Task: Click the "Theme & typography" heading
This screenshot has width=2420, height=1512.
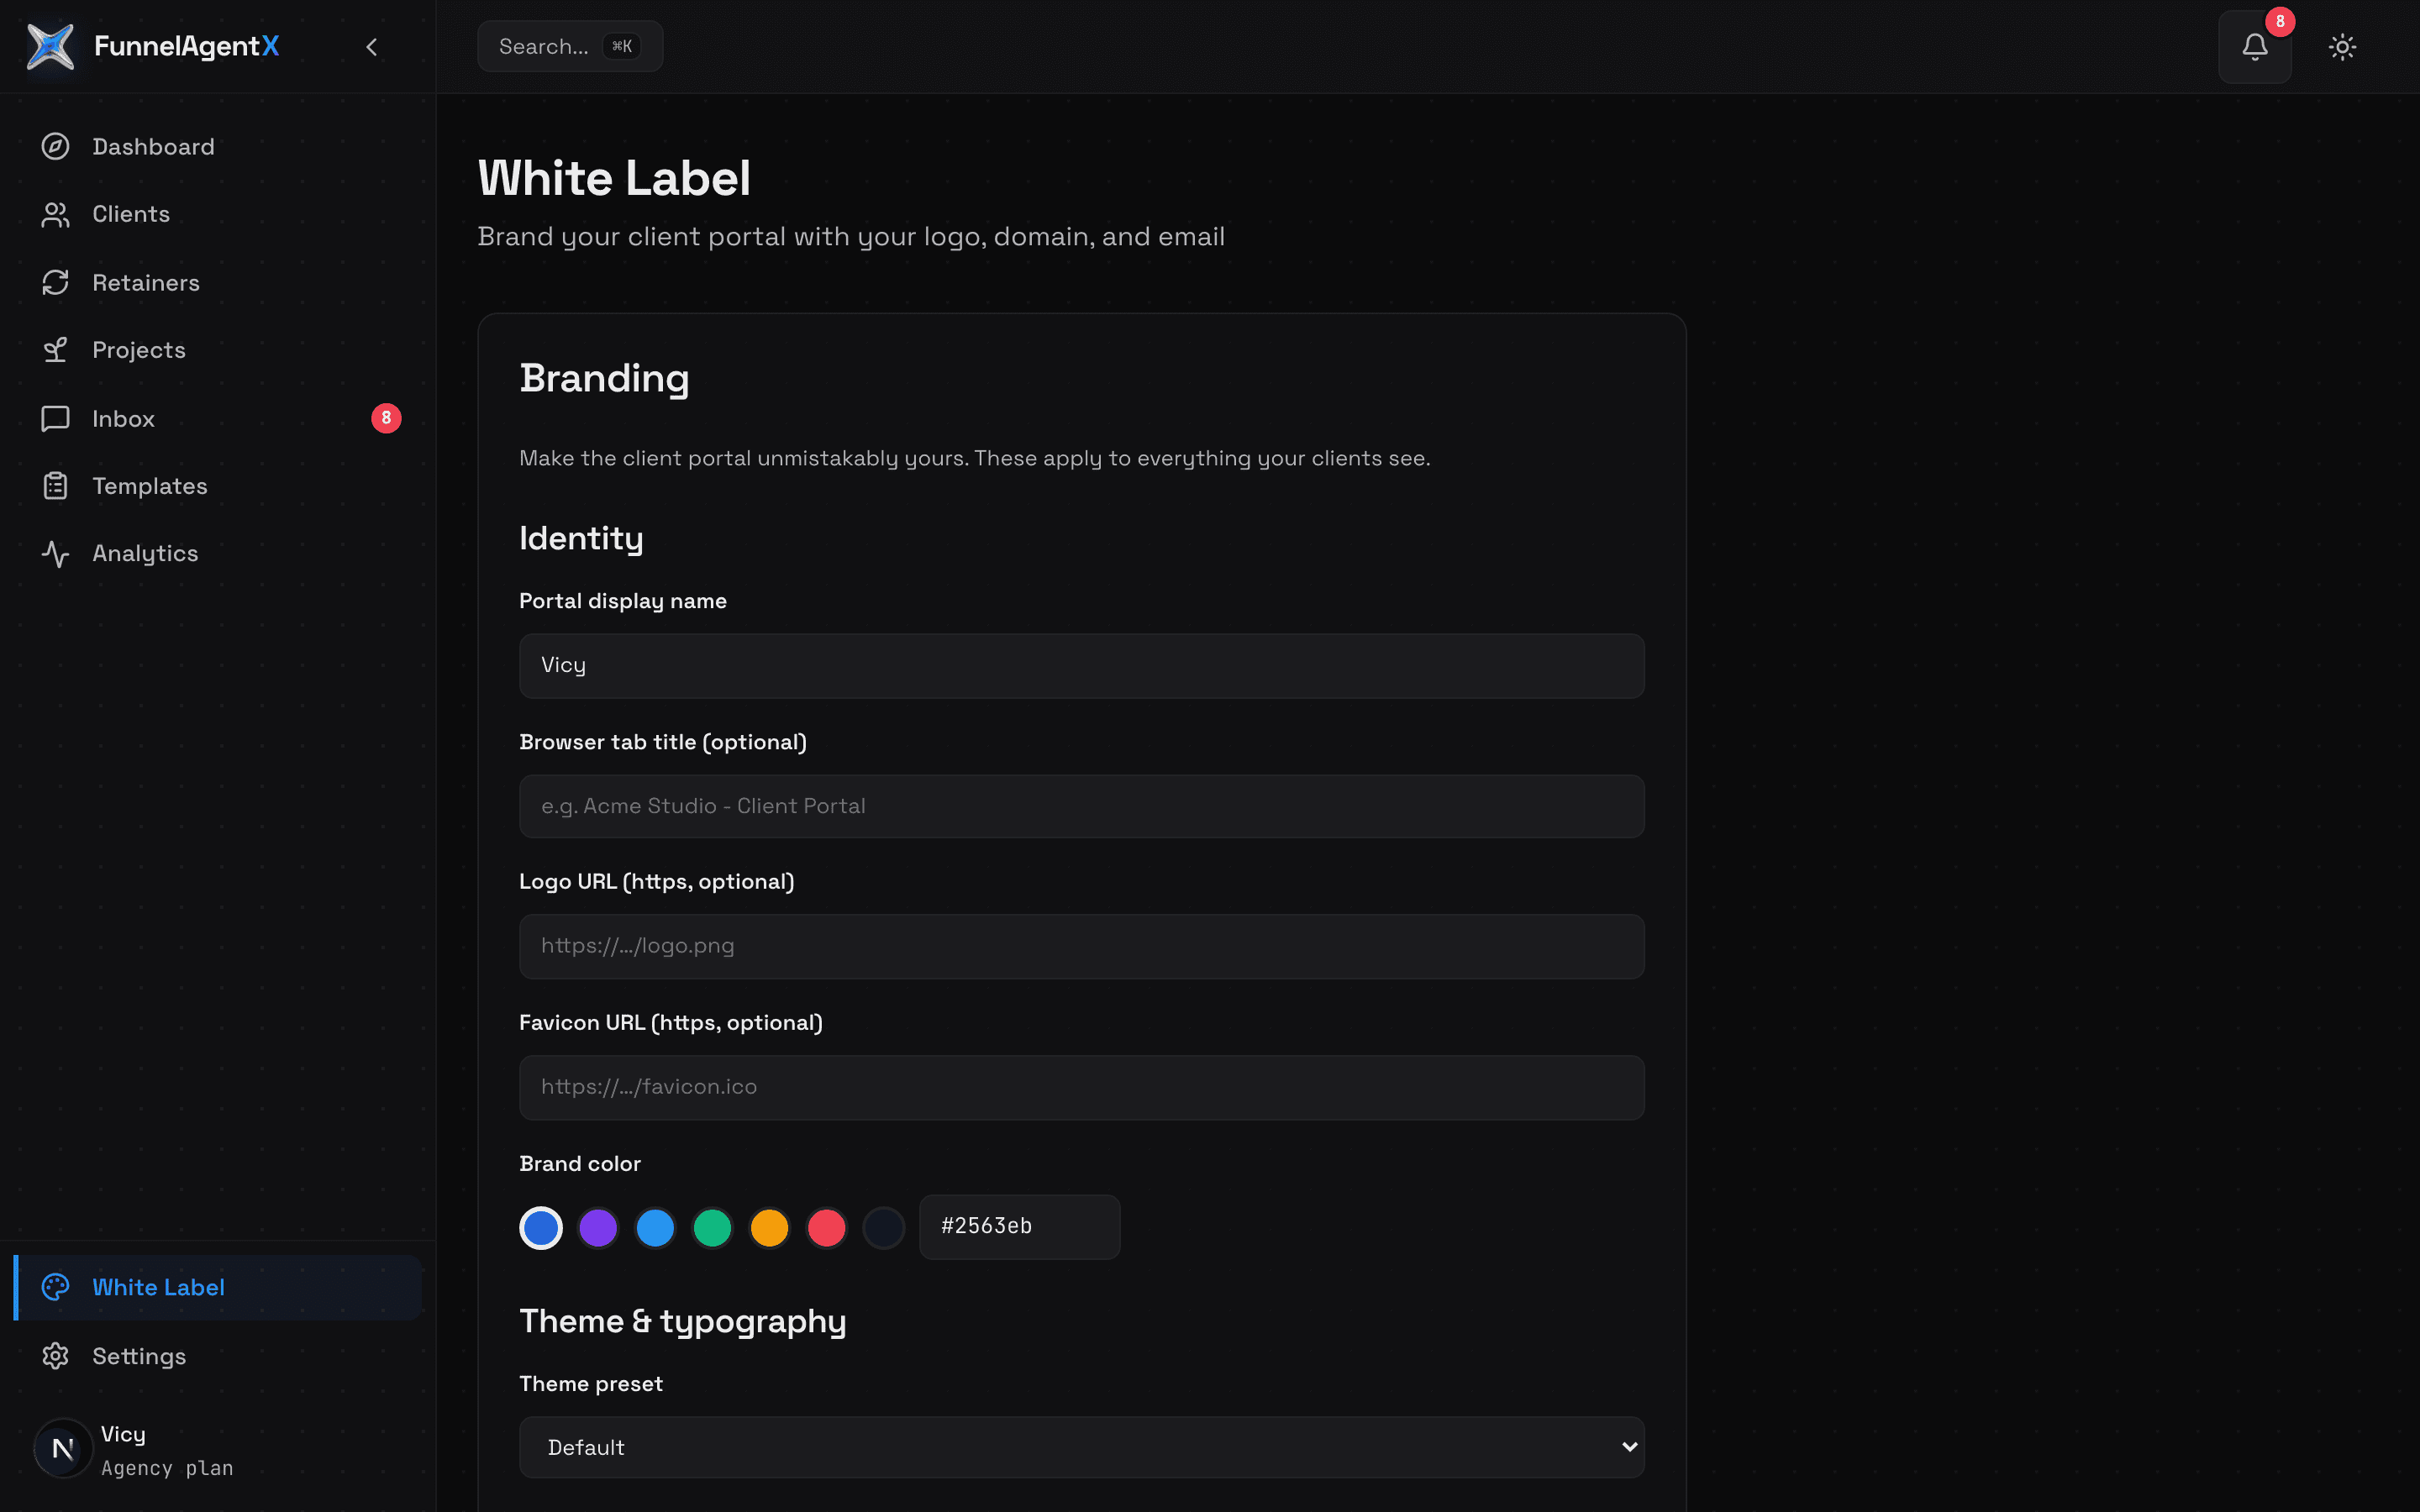Action: tap(682, 1321)
